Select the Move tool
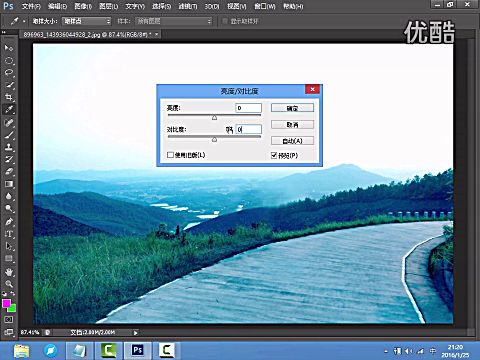Screen dimensions: 480x360 coord(9,48)
